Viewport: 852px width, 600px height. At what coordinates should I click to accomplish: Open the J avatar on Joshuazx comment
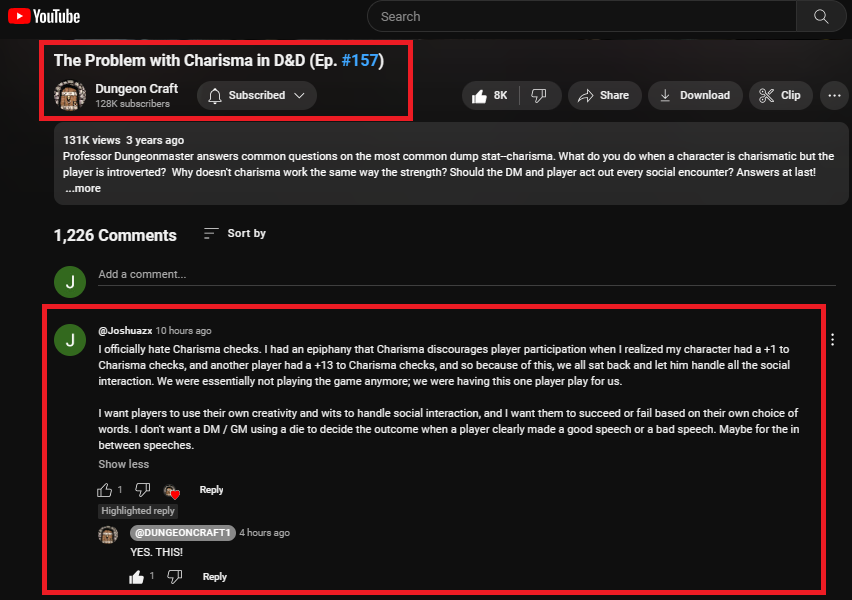click(x=70, y=340)
